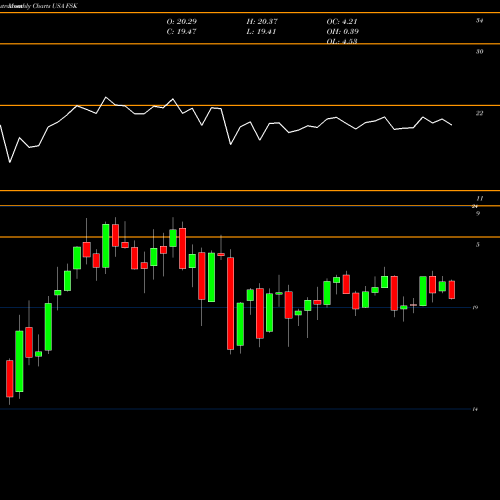Click the 'OL: 4.53' reading
This screenshot has width=500, height=500.
342,41
